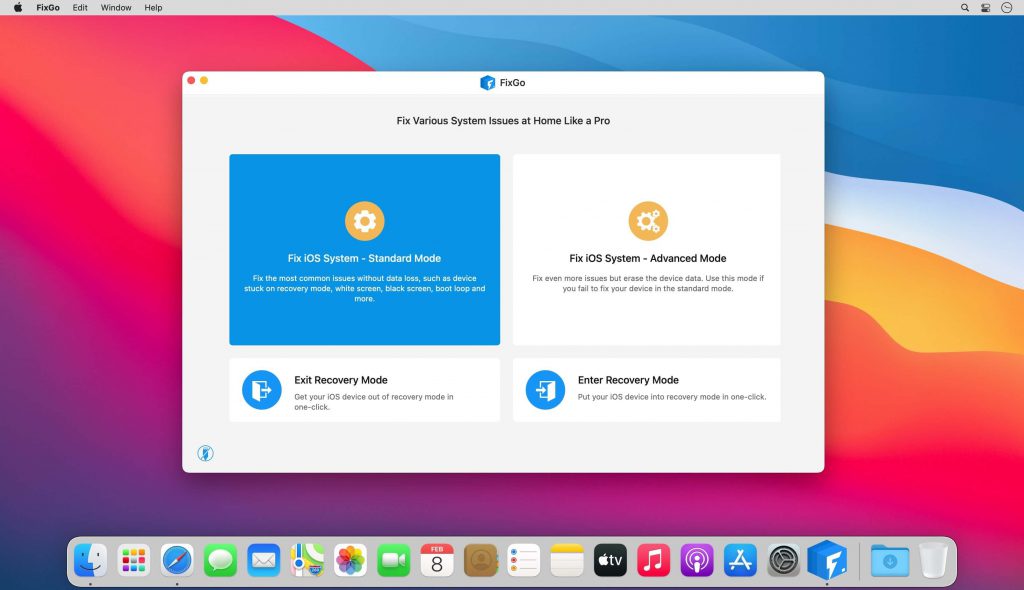Viewport: 1024px width, 590px height.
Task: Open Podcasts from the Dock
Action: (696, 560)
